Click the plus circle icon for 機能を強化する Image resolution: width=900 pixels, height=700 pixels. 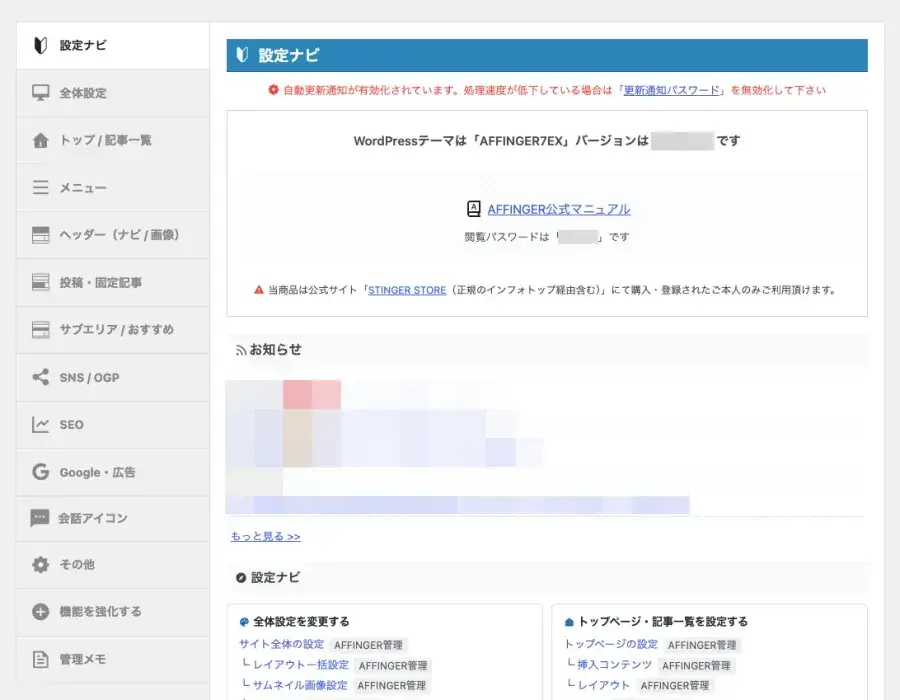click(40, 612)
